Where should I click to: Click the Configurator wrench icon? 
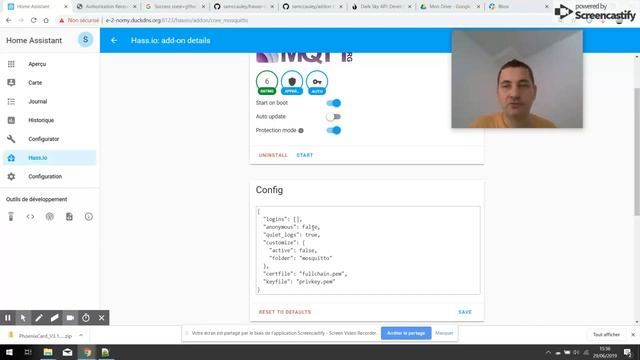(11, 139)
